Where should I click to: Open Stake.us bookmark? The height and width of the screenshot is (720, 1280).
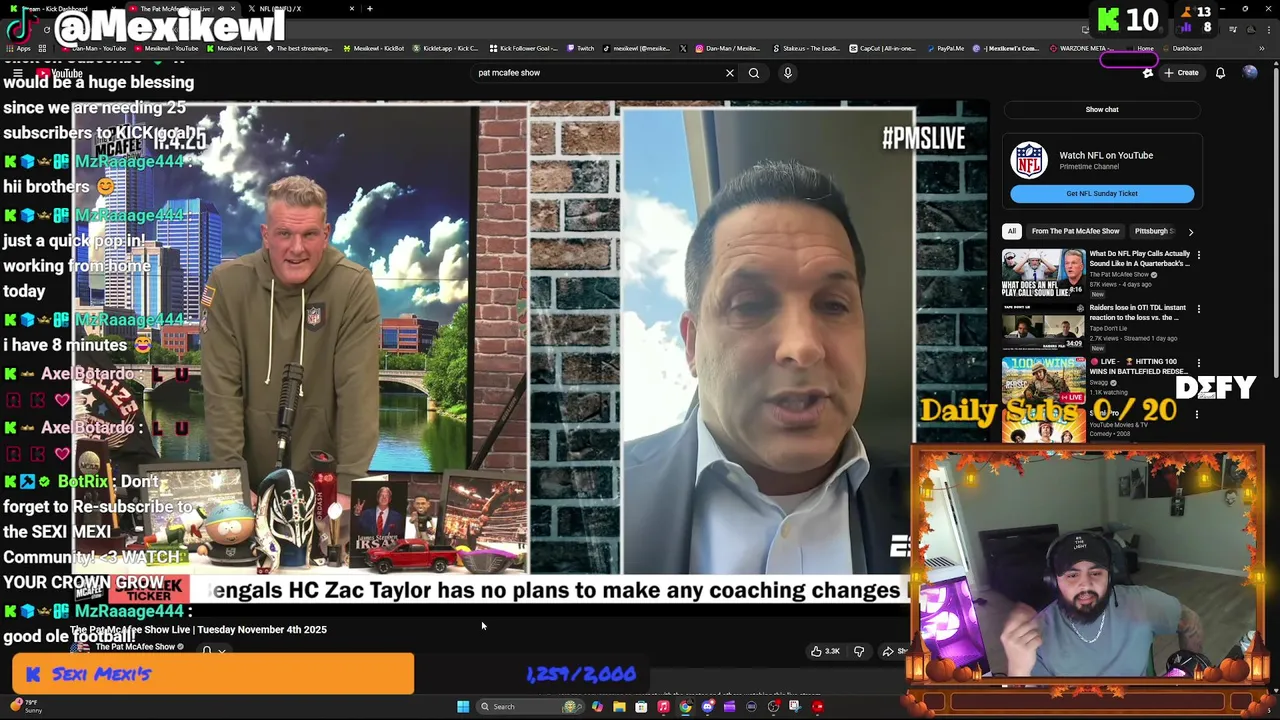point(805,48)
